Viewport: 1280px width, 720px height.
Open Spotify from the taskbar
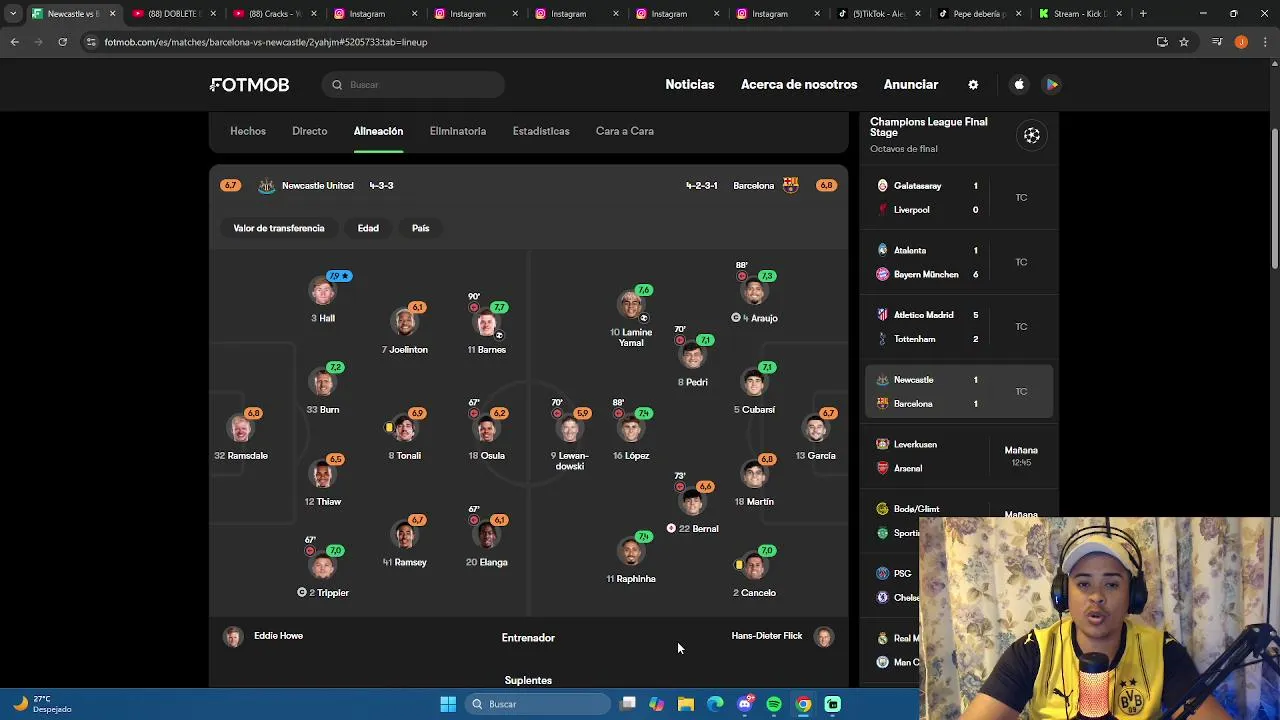[774, 704]
